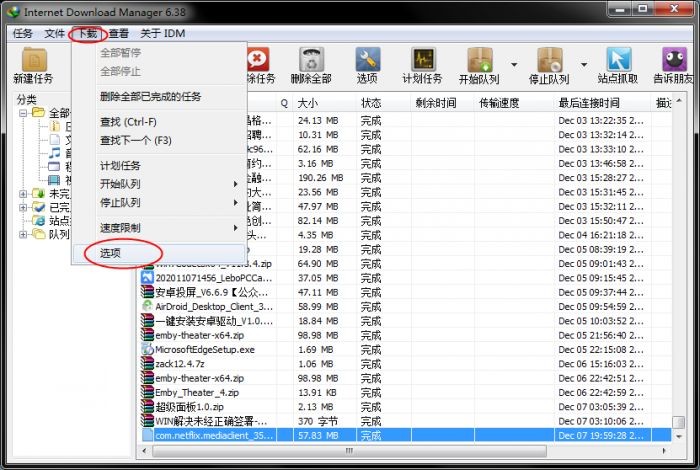Expand the 队列 tree node
This screenshot has width=700, height=470.
(x=23, y=234)
